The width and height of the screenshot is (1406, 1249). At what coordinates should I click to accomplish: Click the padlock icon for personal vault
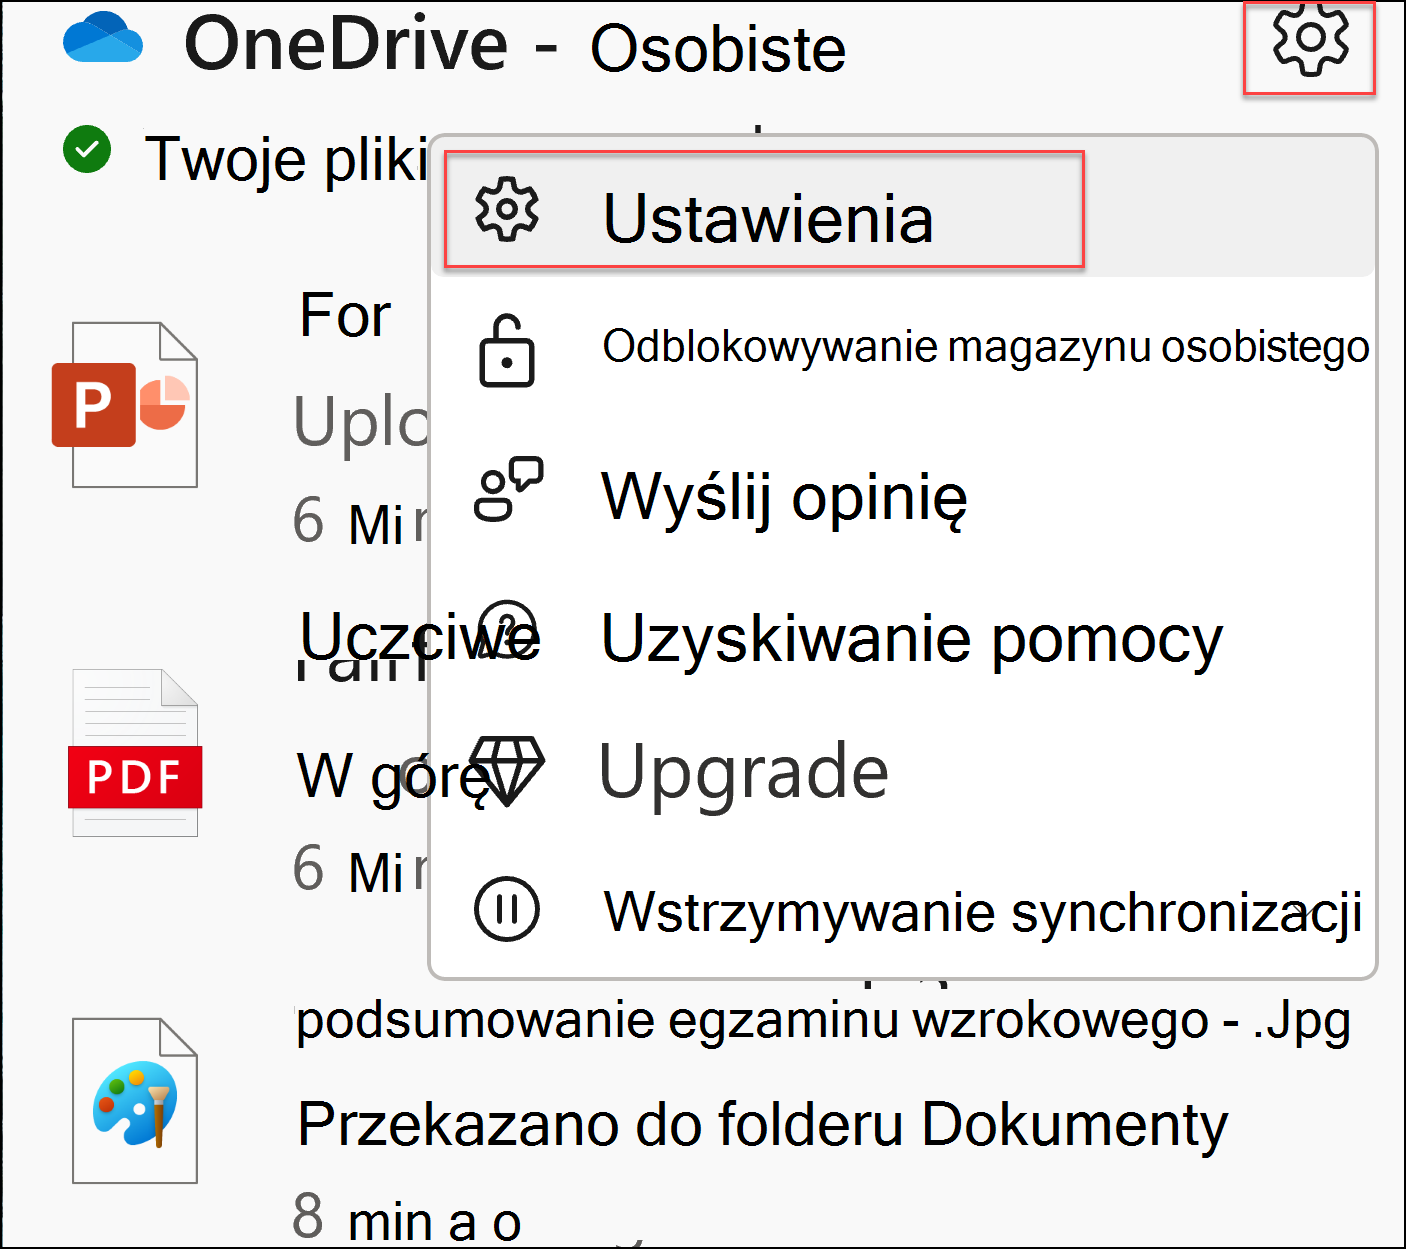click(507, 351)
